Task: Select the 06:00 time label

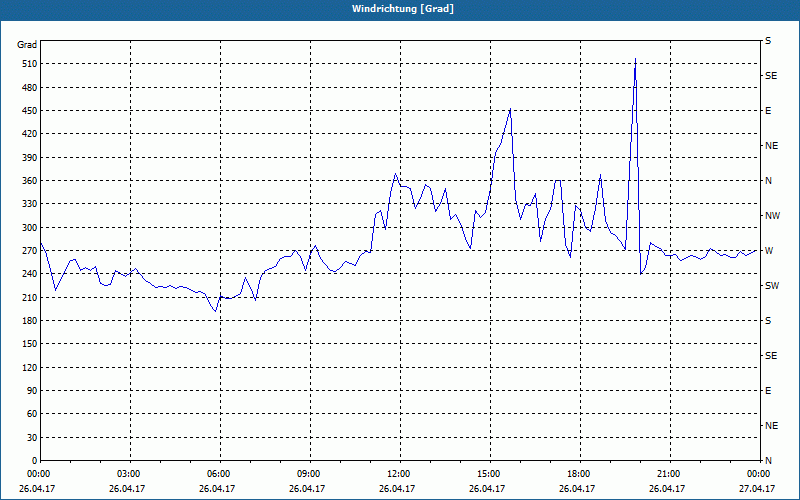Action: click(x=217, y=473)
